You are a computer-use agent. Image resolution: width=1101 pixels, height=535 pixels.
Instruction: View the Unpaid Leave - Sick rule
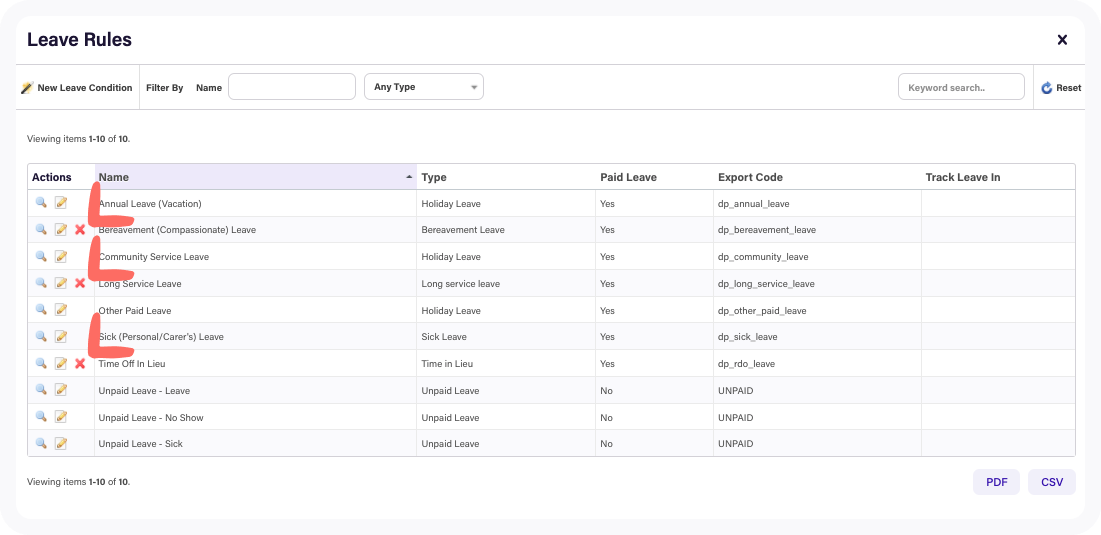pyautogui.click(x=41, y=443)
